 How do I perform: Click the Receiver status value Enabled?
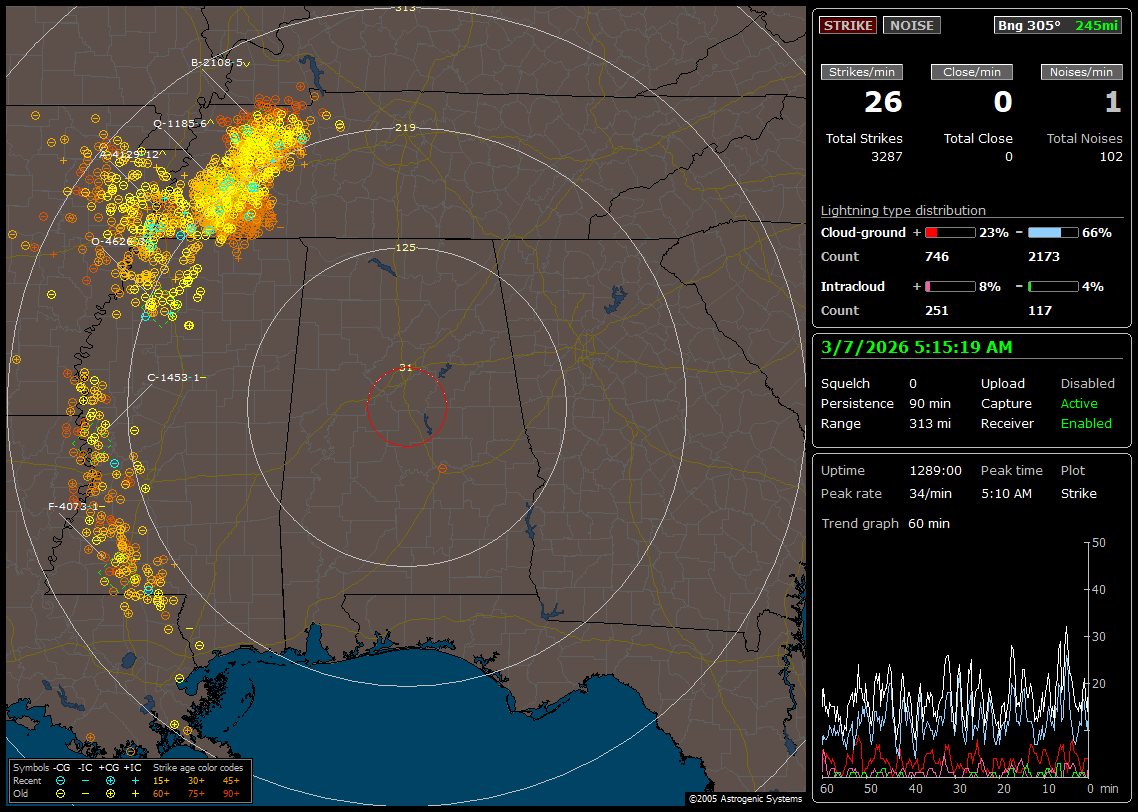[1086, 424]
